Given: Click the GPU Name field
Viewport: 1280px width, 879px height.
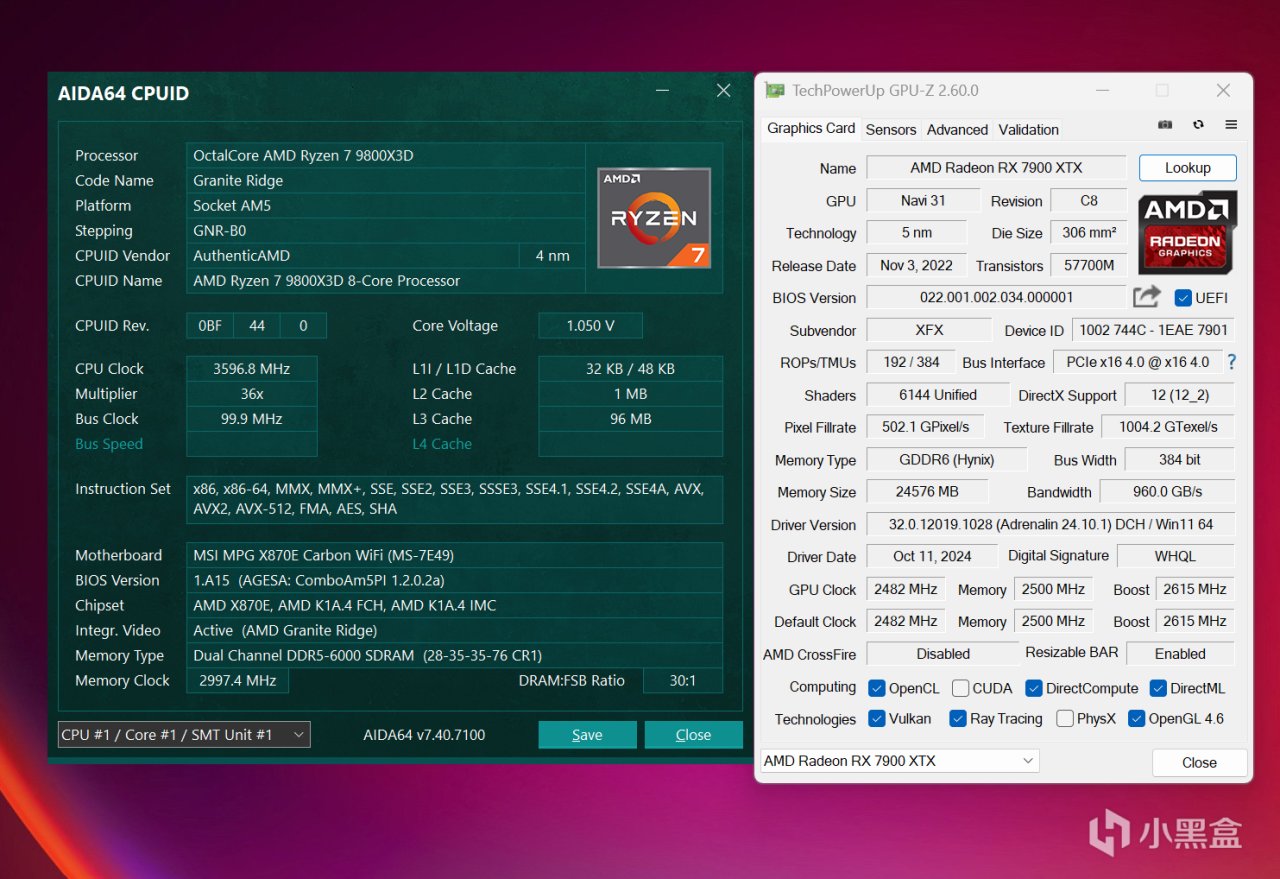Looking at the screenshot, I should [x=996, y=168].
